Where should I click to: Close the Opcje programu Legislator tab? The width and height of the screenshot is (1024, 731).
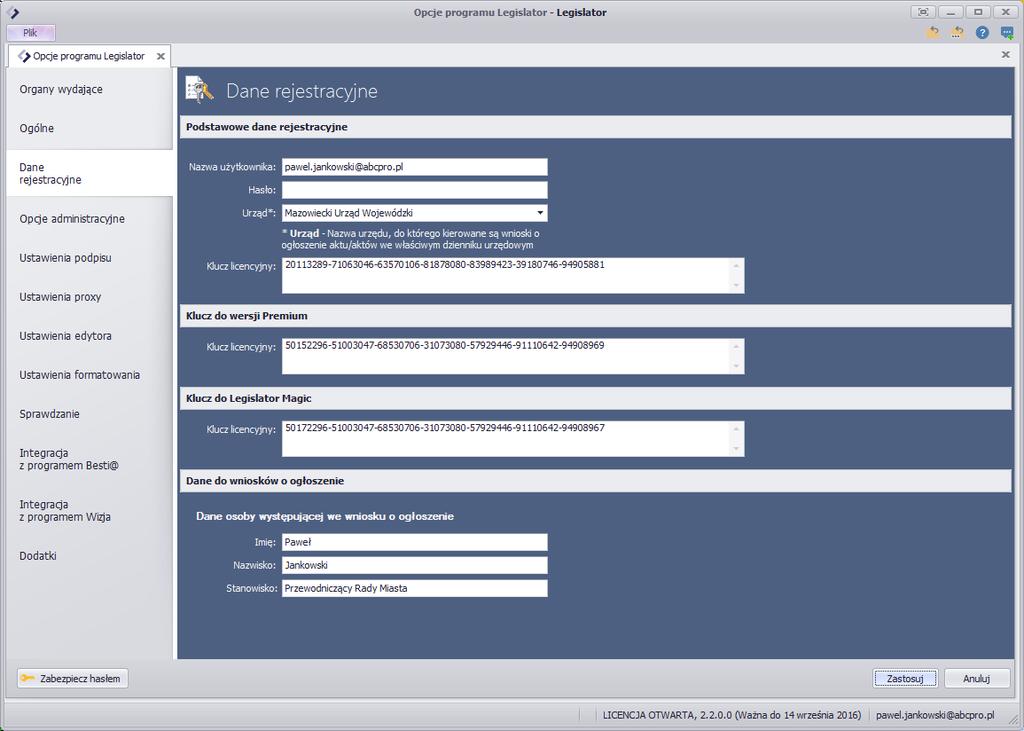[161, 56]
